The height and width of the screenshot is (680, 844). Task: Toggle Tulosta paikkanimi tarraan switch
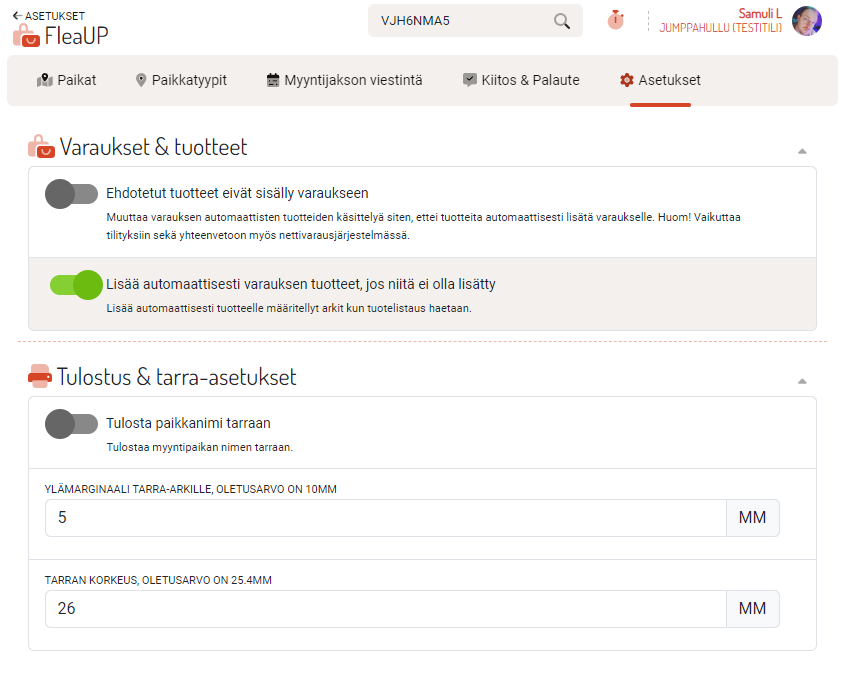pyautogui.click(x=72, y=424)
